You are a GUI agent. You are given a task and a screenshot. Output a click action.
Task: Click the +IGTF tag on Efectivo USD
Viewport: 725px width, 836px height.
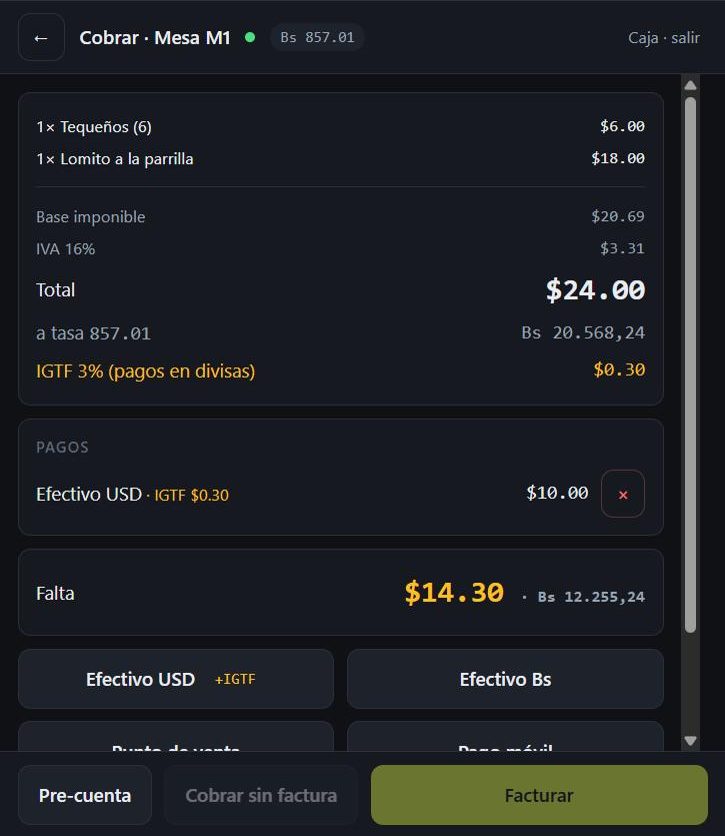(x=235, y=679)
